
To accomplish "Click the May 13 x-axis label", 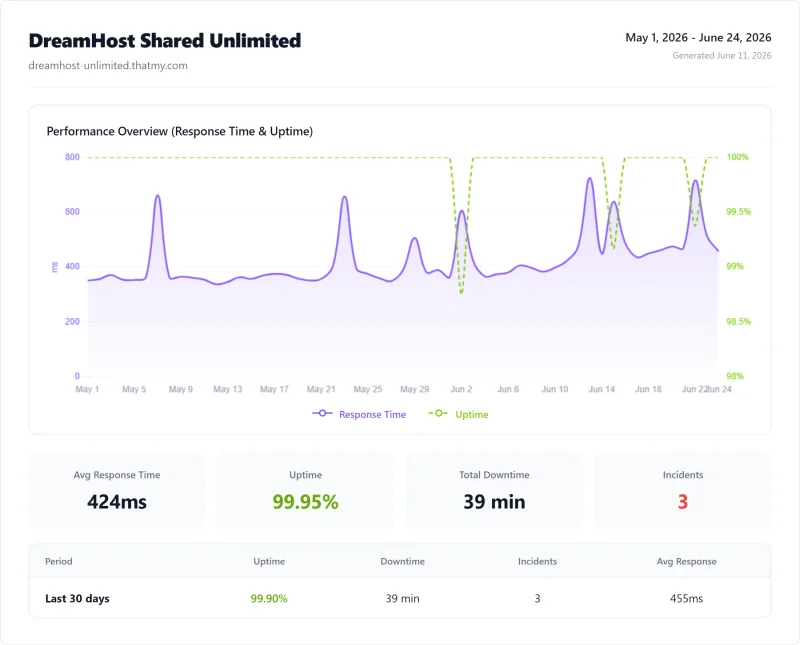I will tap(228, 389).
